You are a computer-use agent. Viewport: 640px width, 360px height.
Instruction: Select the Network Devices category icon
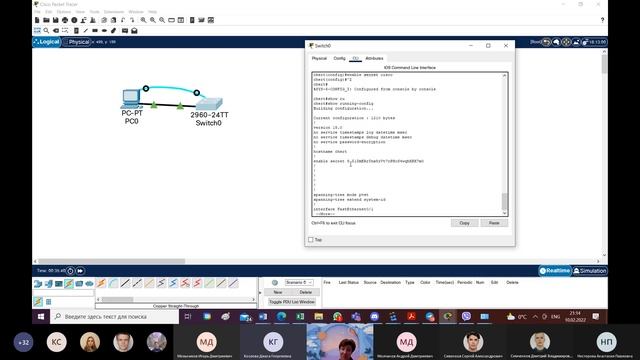click(38, 283)
